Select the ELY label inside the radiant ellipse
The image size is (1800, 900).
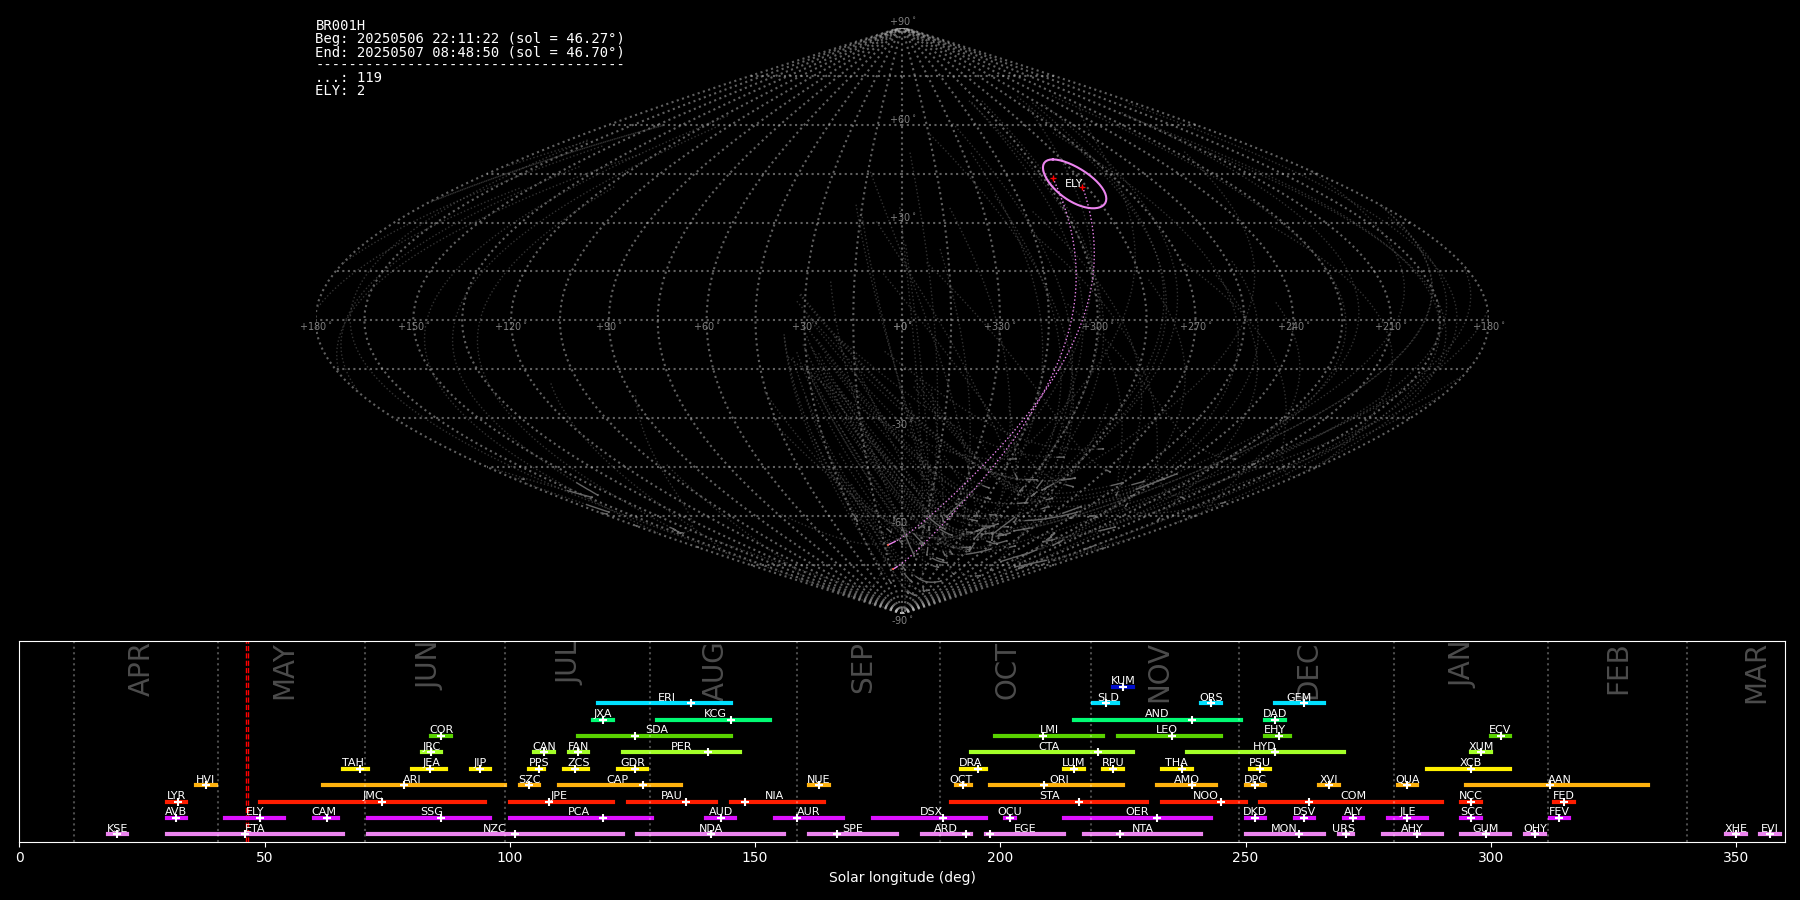click(x=1073, y=184)
